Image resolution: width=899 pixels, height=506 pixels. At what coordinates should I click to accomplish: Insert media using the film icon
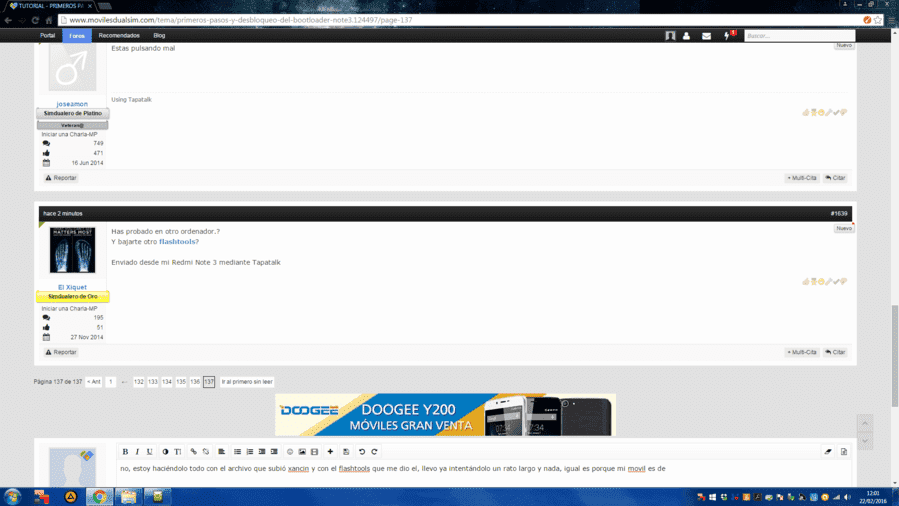click(x=314, y=452)
